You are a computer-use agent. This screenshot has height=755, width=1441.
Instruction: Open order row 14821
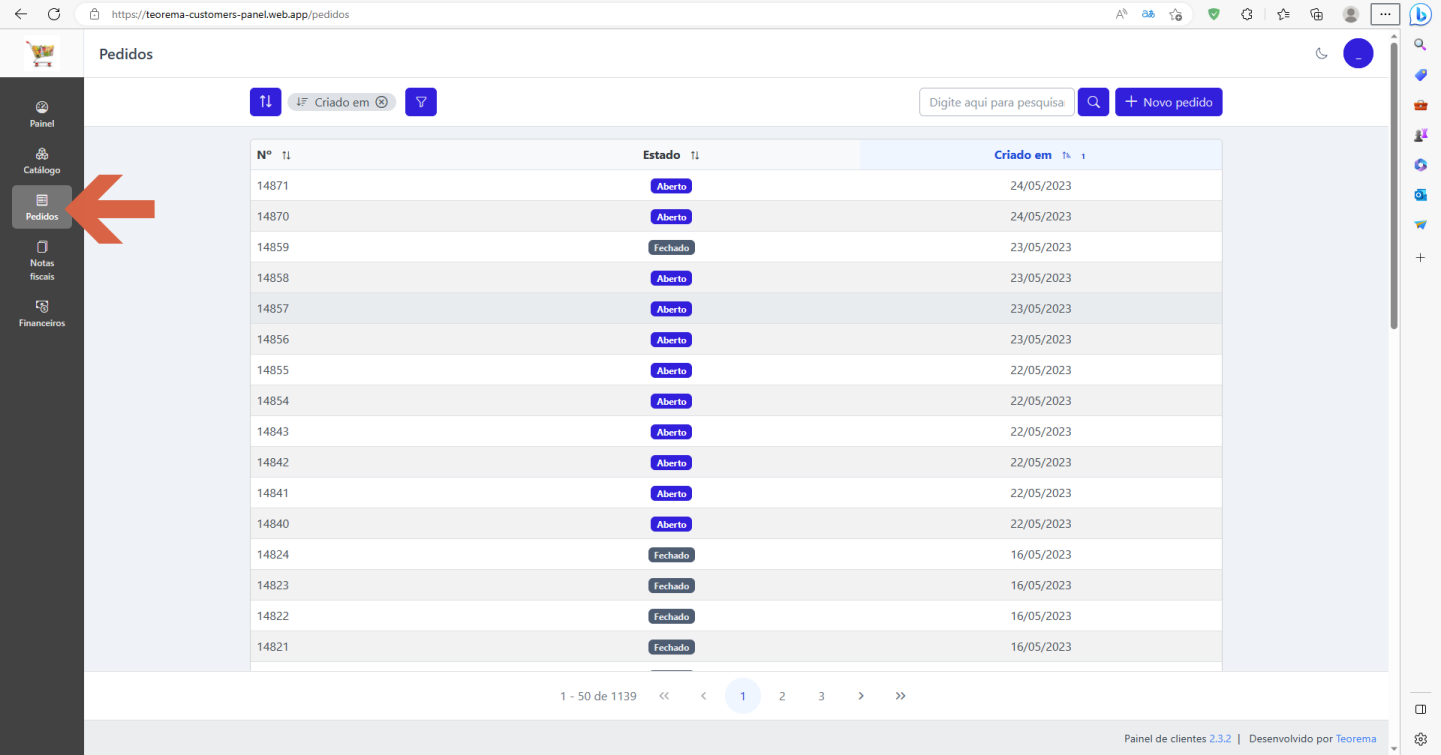coord(736,647)
